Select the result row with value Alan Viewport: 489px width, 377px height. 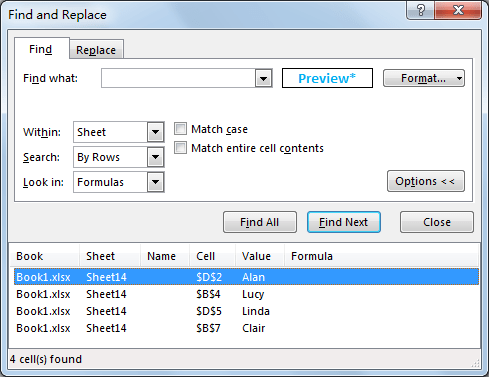(x=246, y=277)
